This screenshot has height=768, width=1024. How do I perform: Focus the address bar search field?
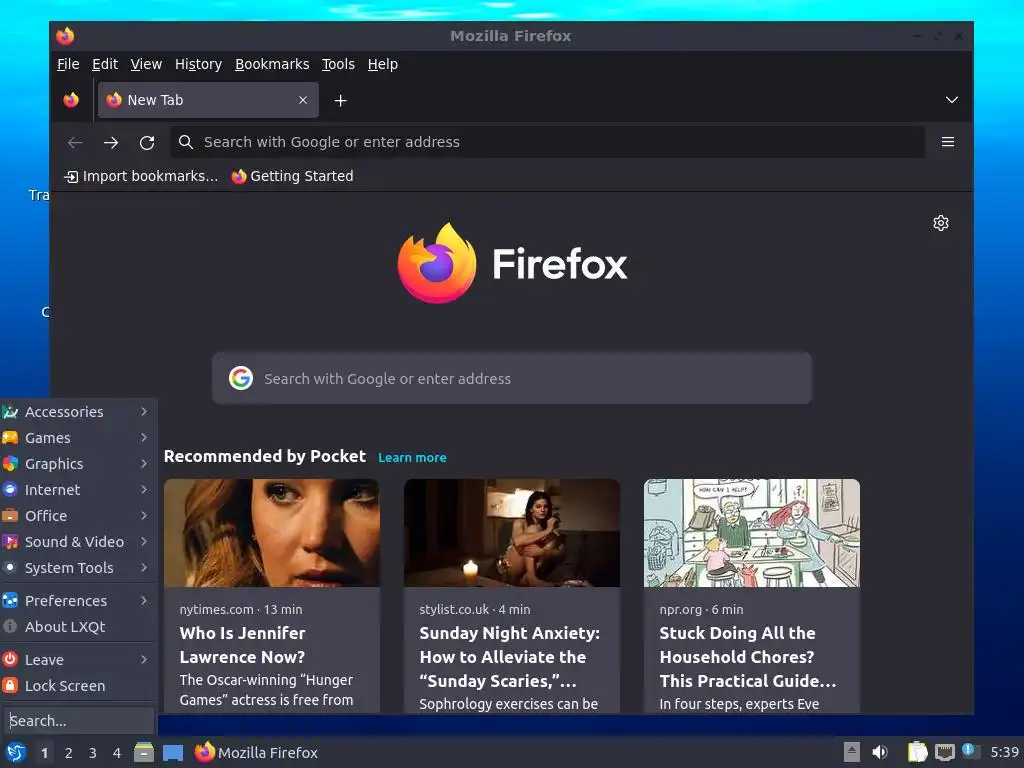(547, 142)
